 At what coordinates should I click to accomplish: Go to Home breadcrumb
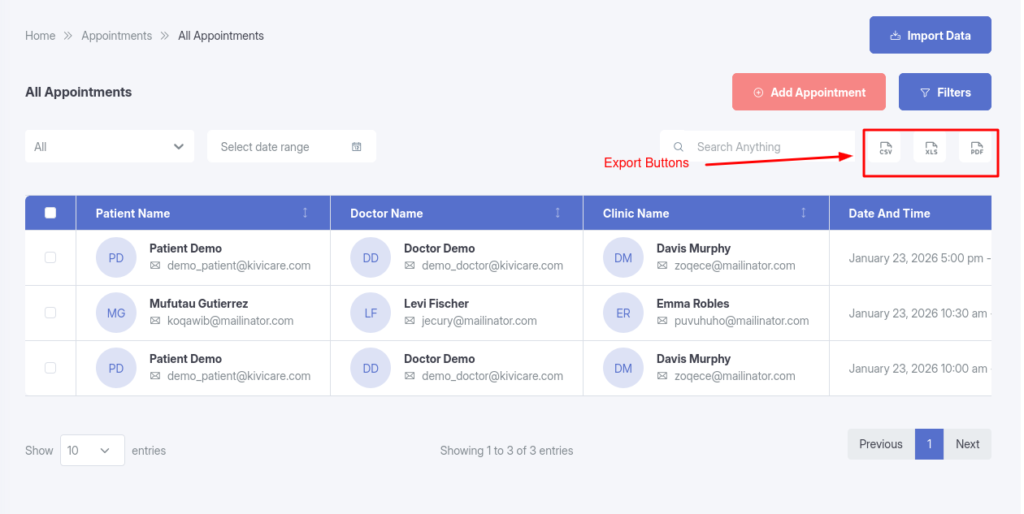(x=40, y=36)
